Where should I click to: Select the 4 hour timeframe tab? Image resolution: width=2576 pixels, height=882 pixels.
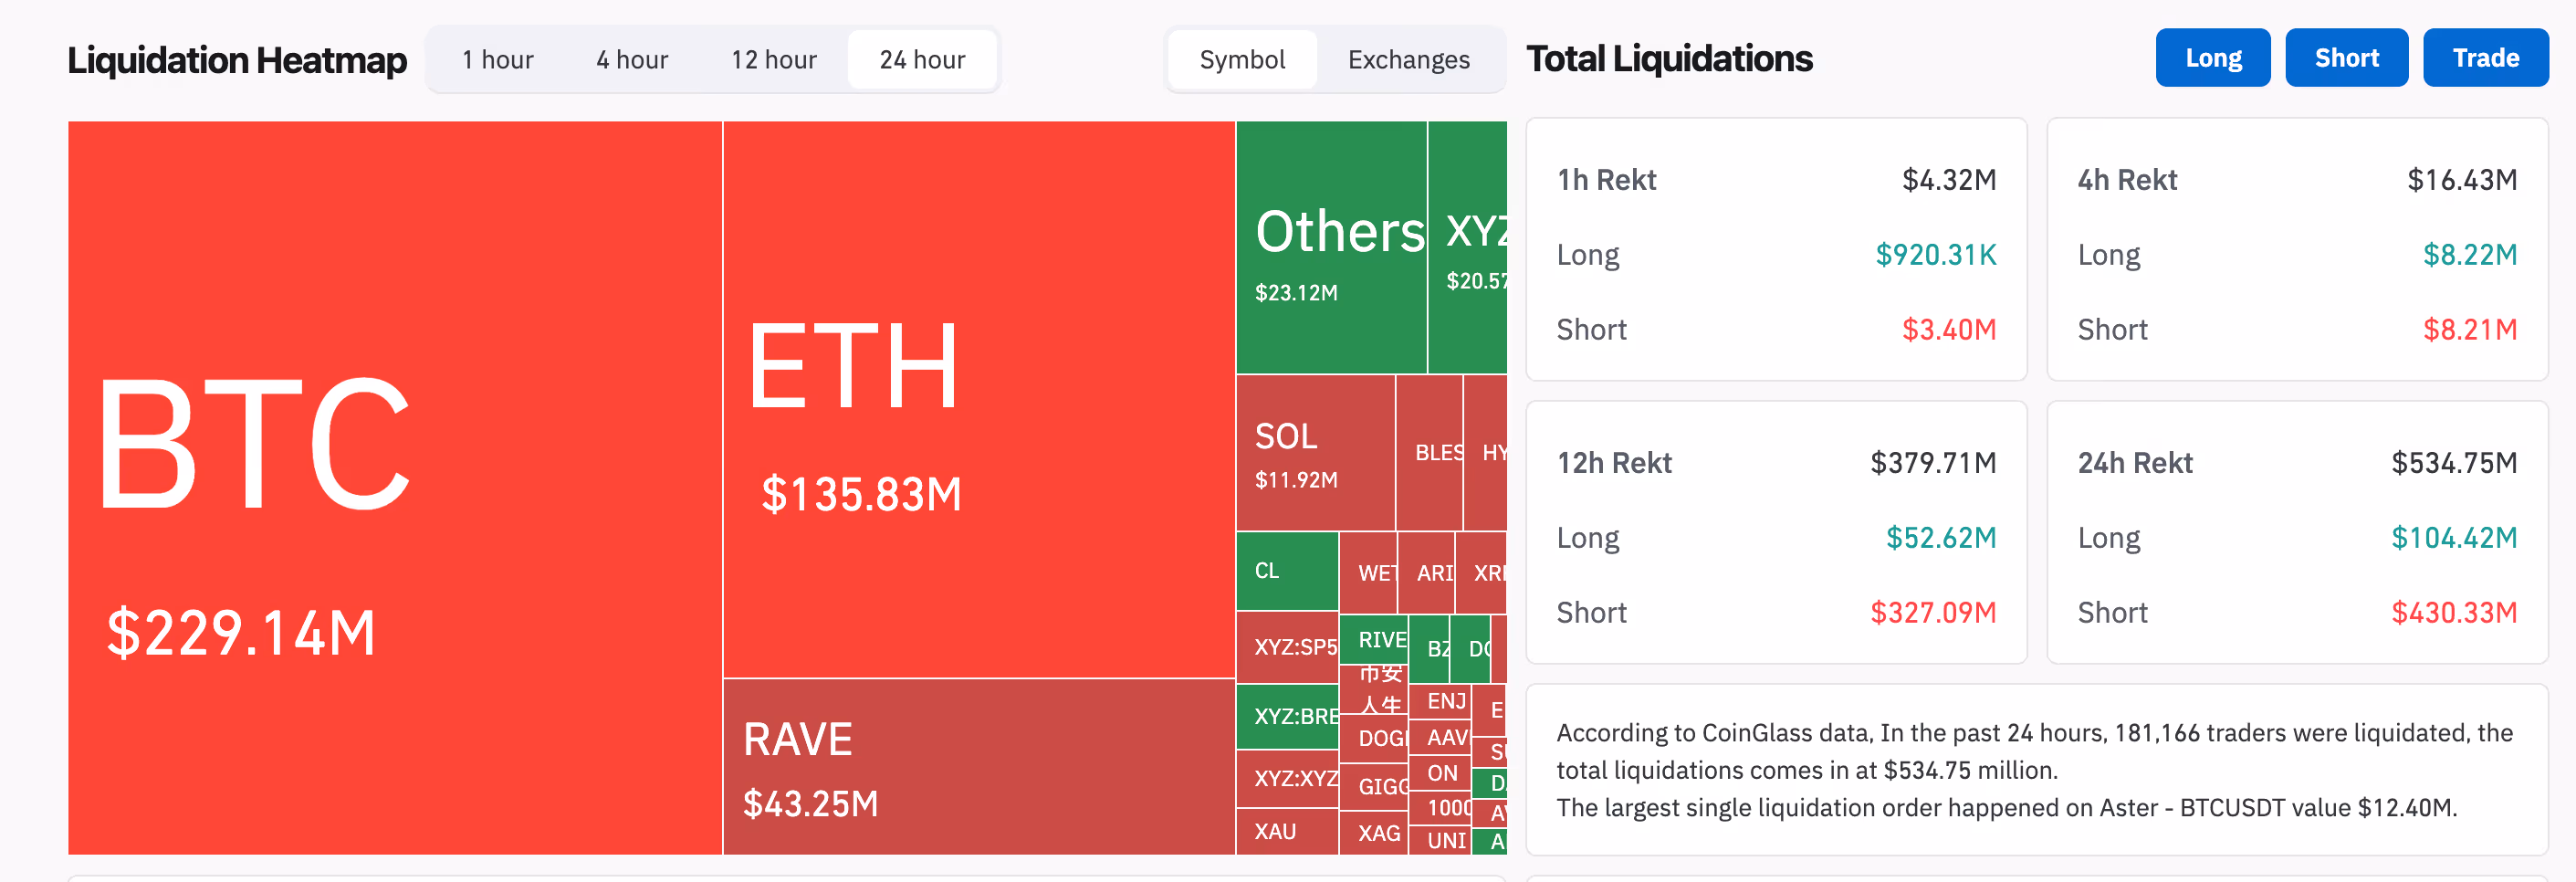(x=632, y=60)
